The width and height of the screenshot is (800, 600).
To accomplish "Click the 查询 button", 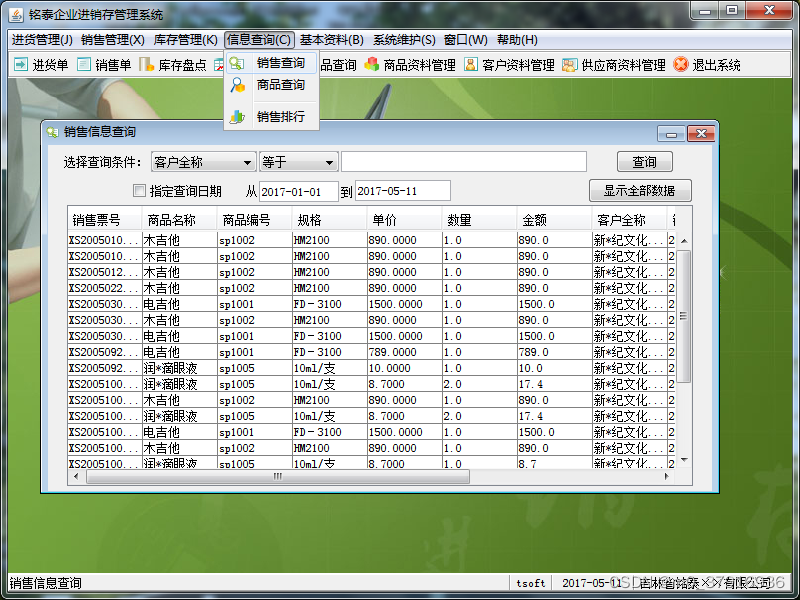I will pos(643,161).
